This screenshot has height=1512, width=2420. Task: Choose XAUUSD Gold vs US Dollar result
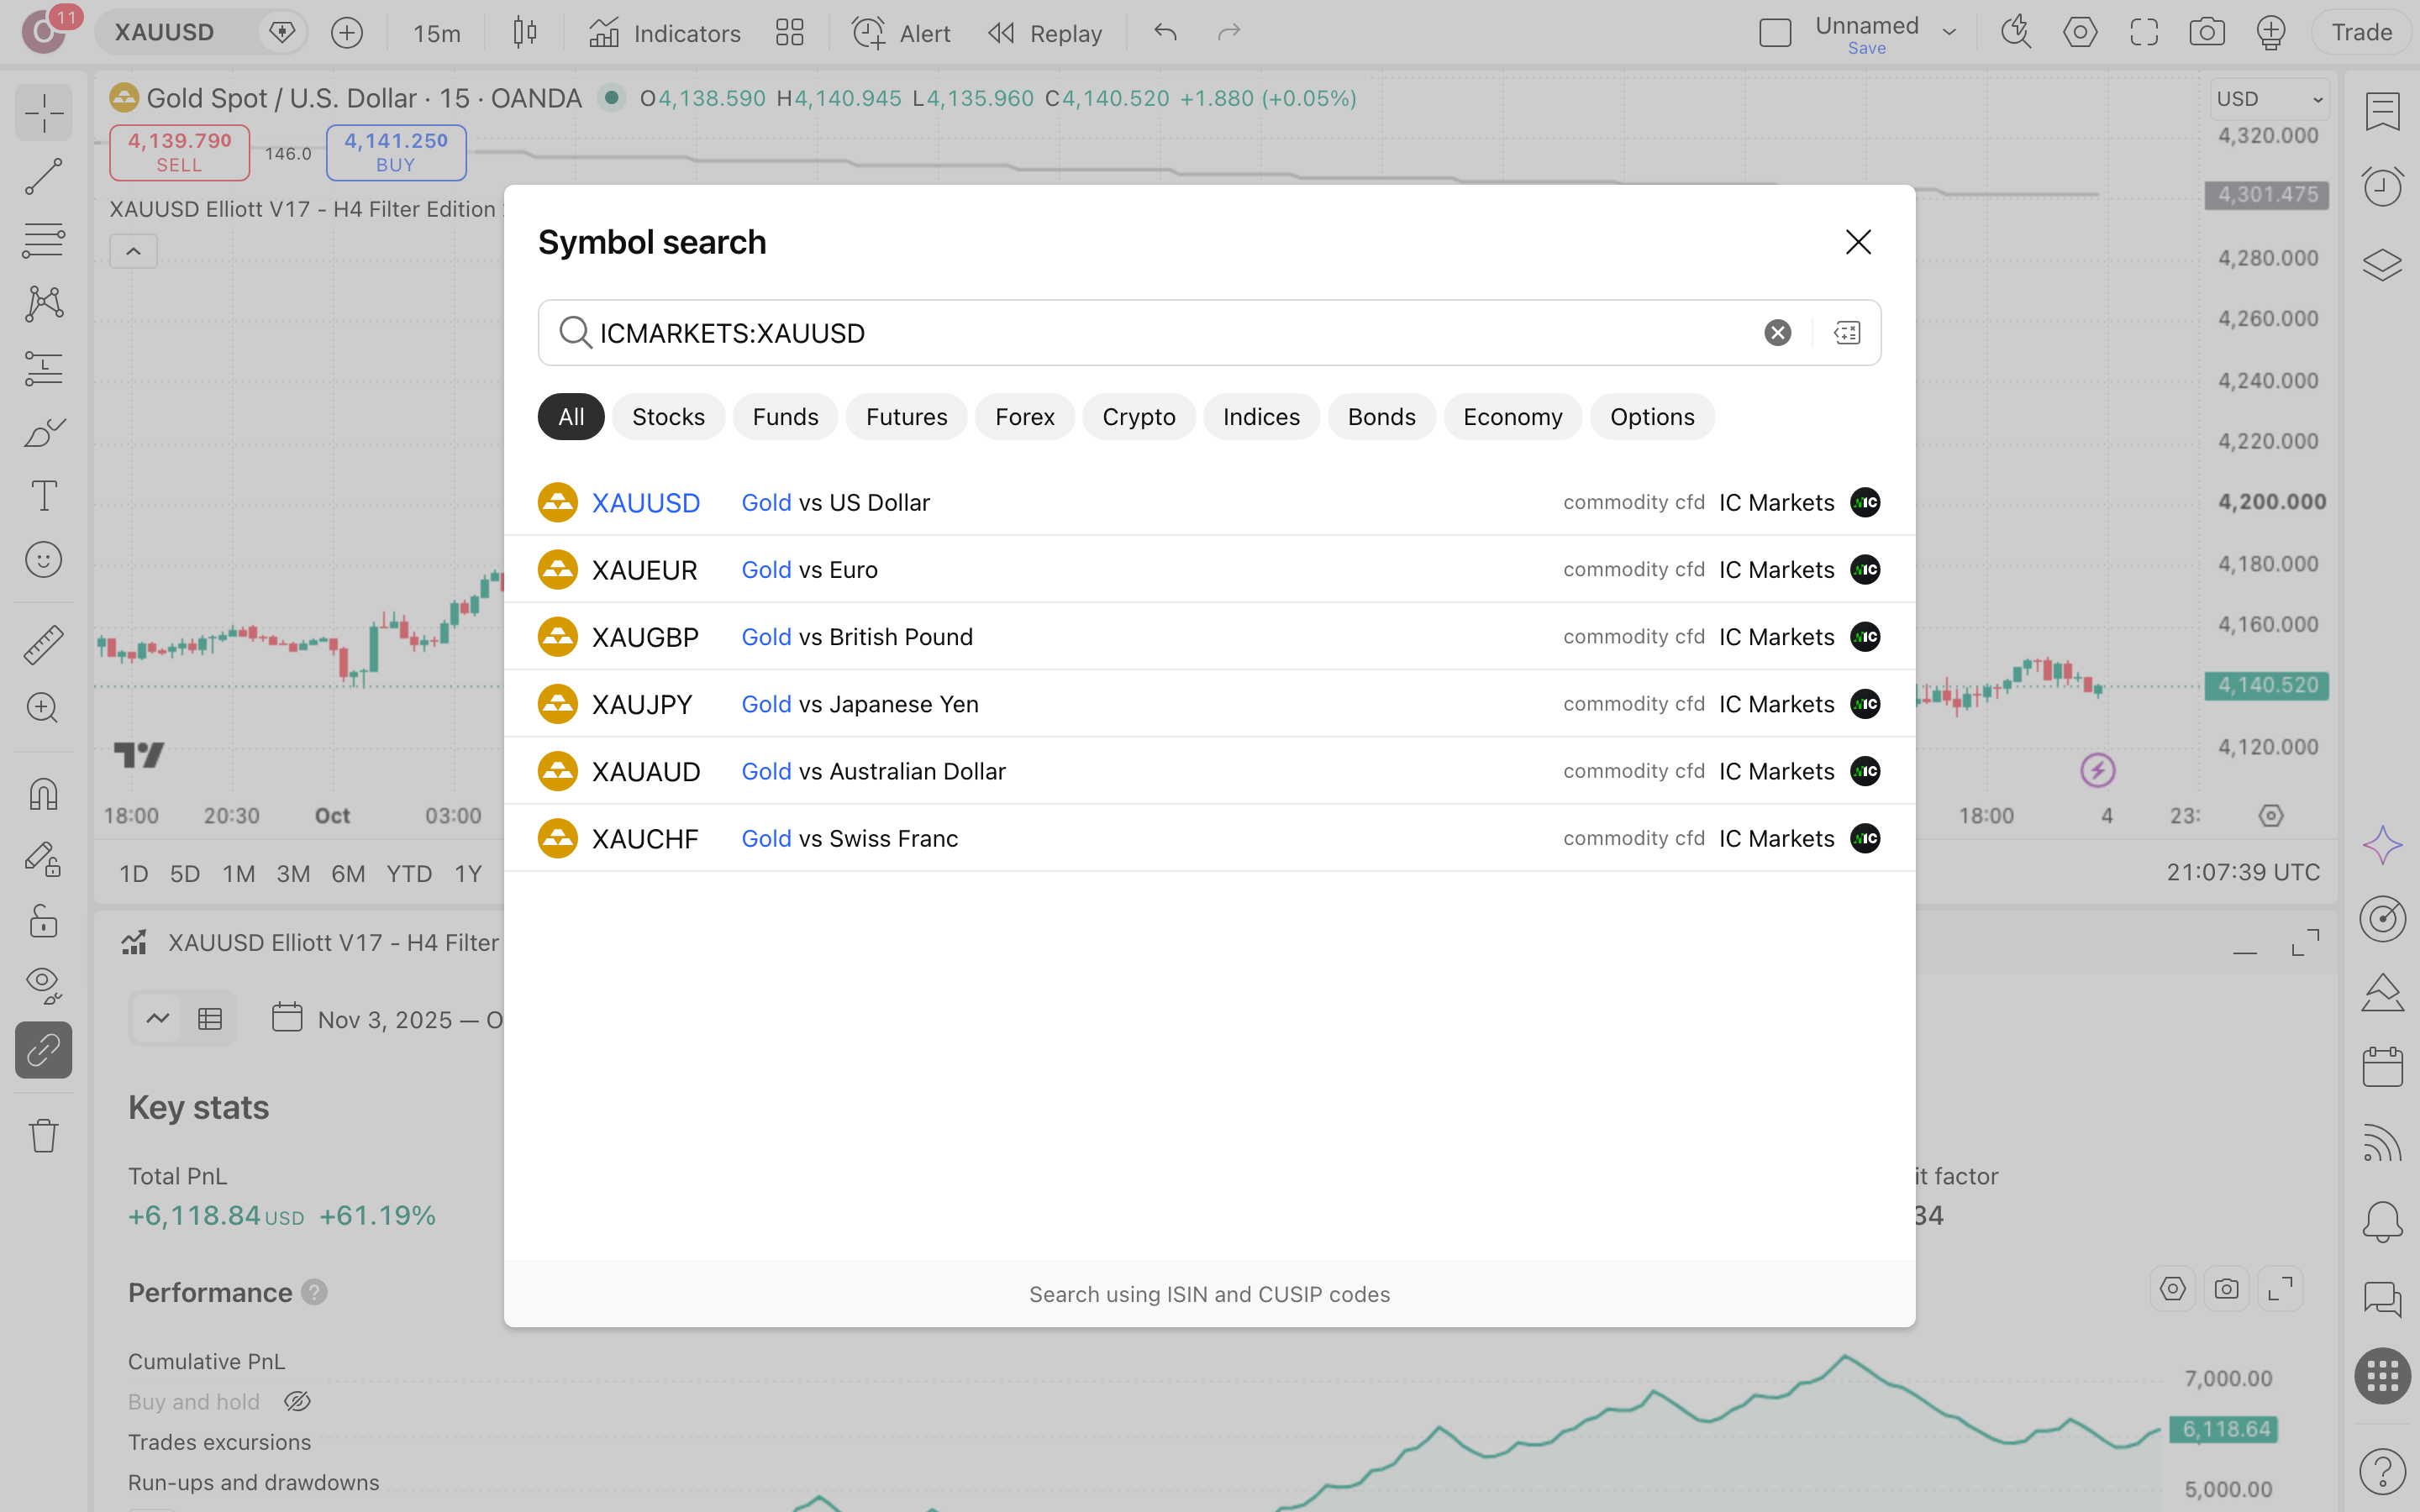[1209, 502]
